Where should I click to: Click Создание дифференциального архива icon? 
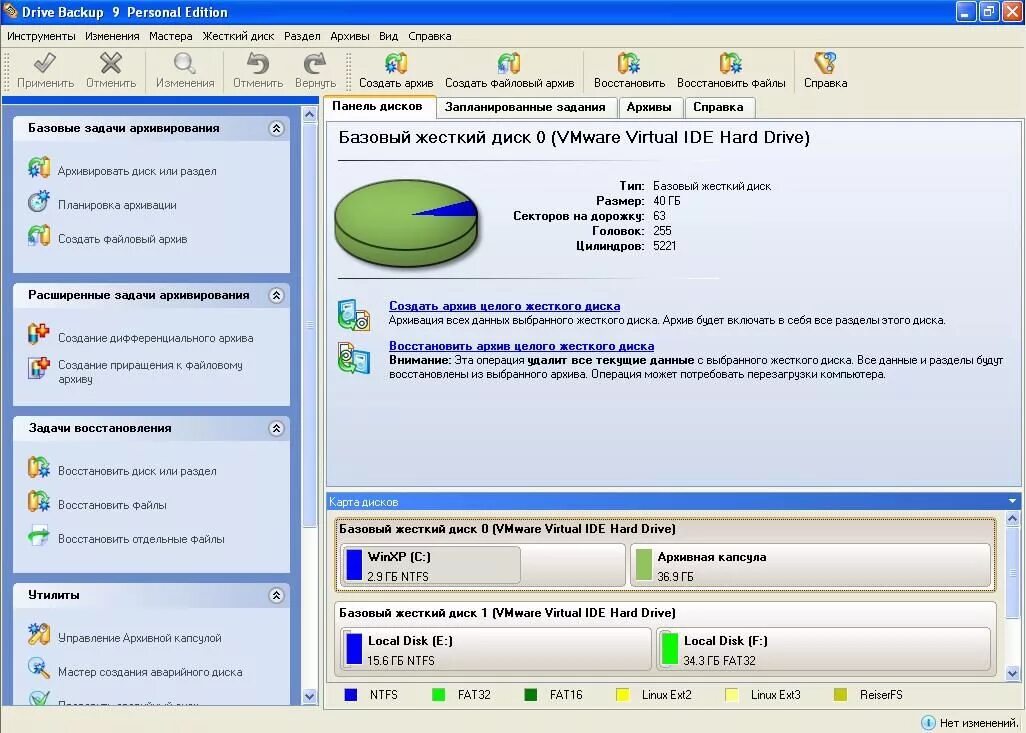[39, 333]
